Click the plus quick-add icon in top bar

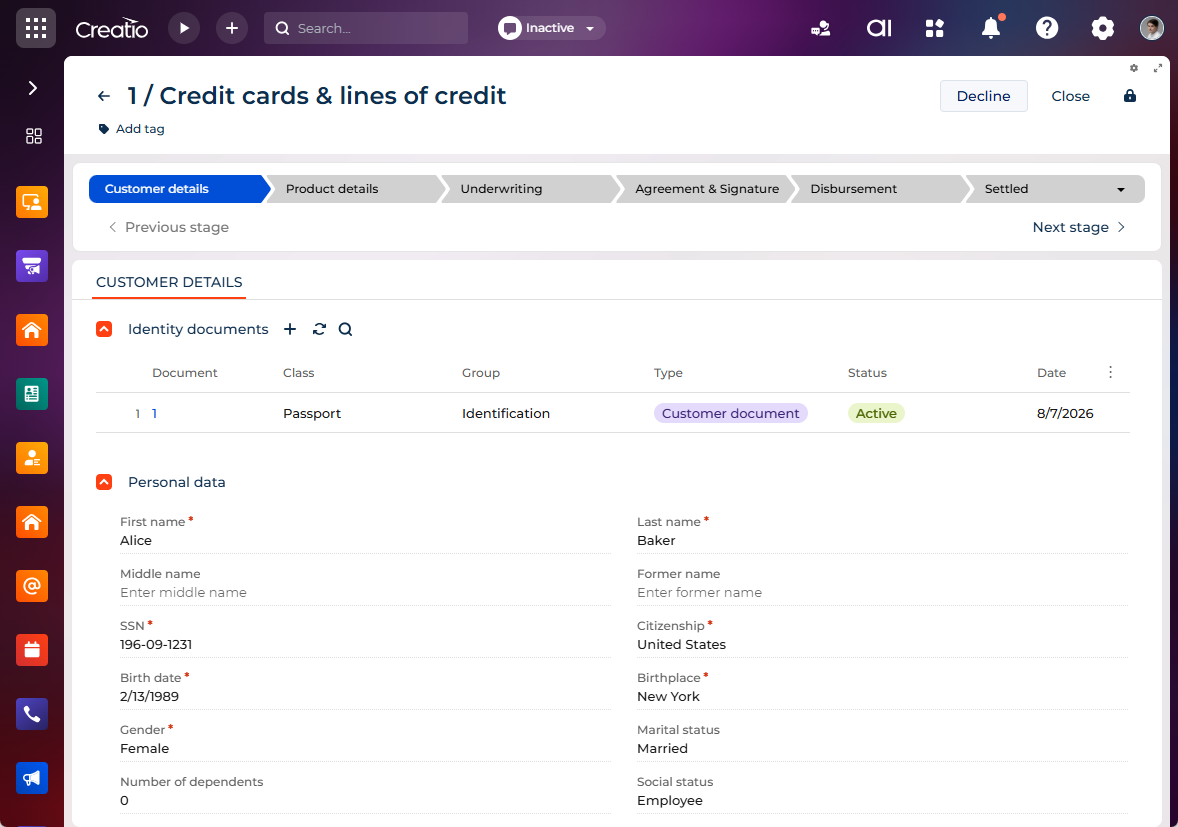[232, 29]
